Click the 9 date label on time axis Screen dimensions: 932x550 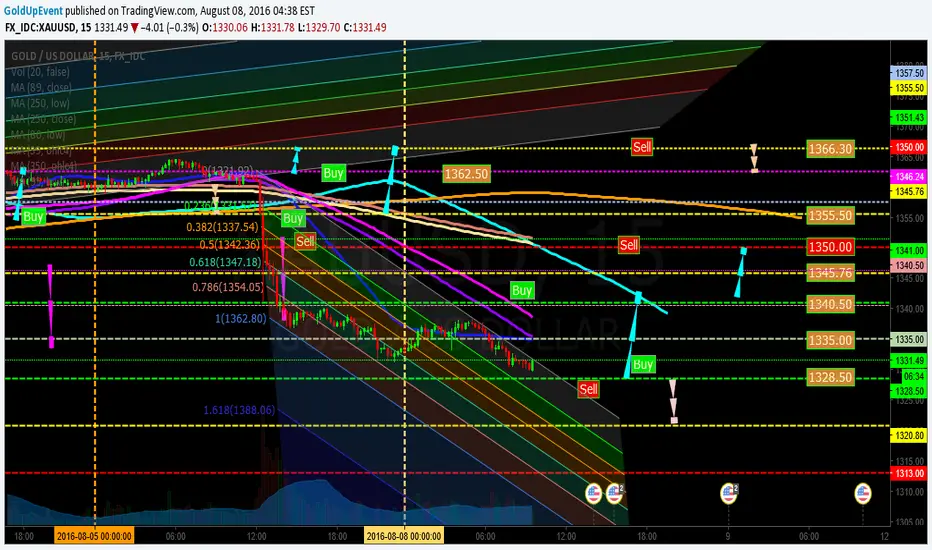(728, 536)
